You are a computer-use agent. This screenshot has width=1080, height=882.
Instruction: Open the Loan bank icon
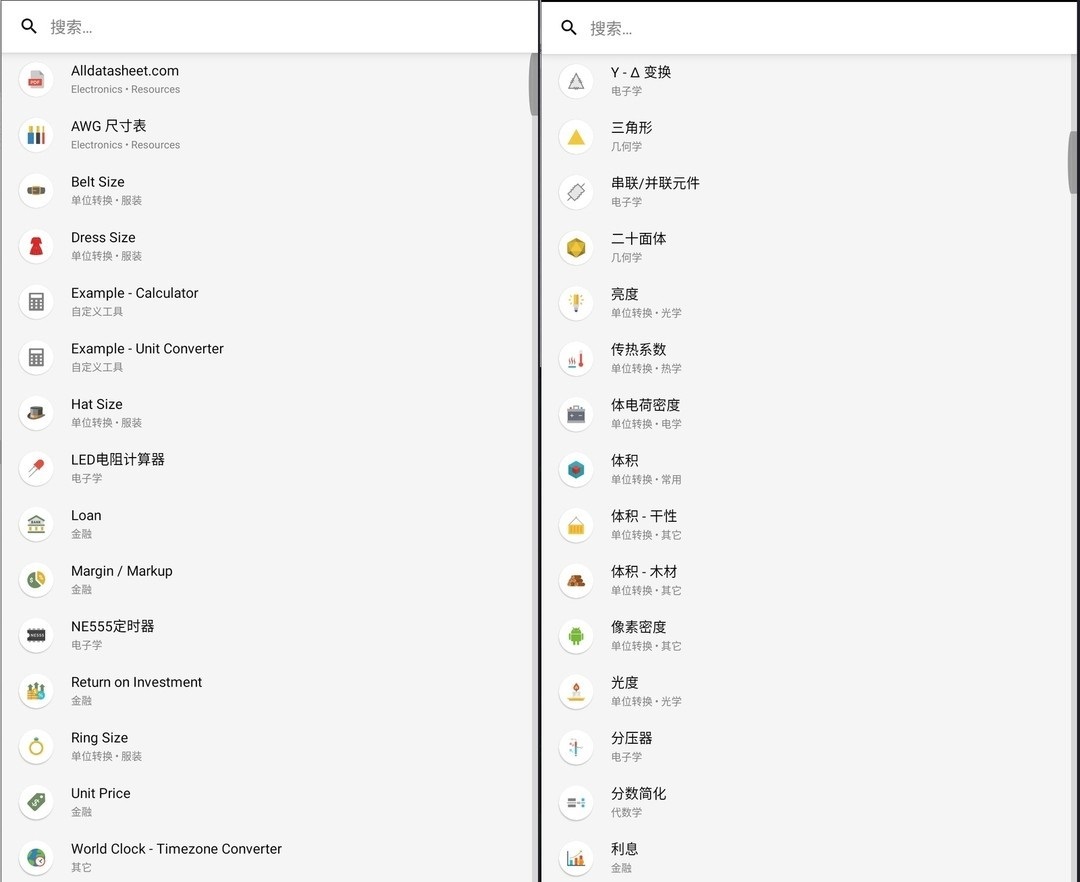36,524
